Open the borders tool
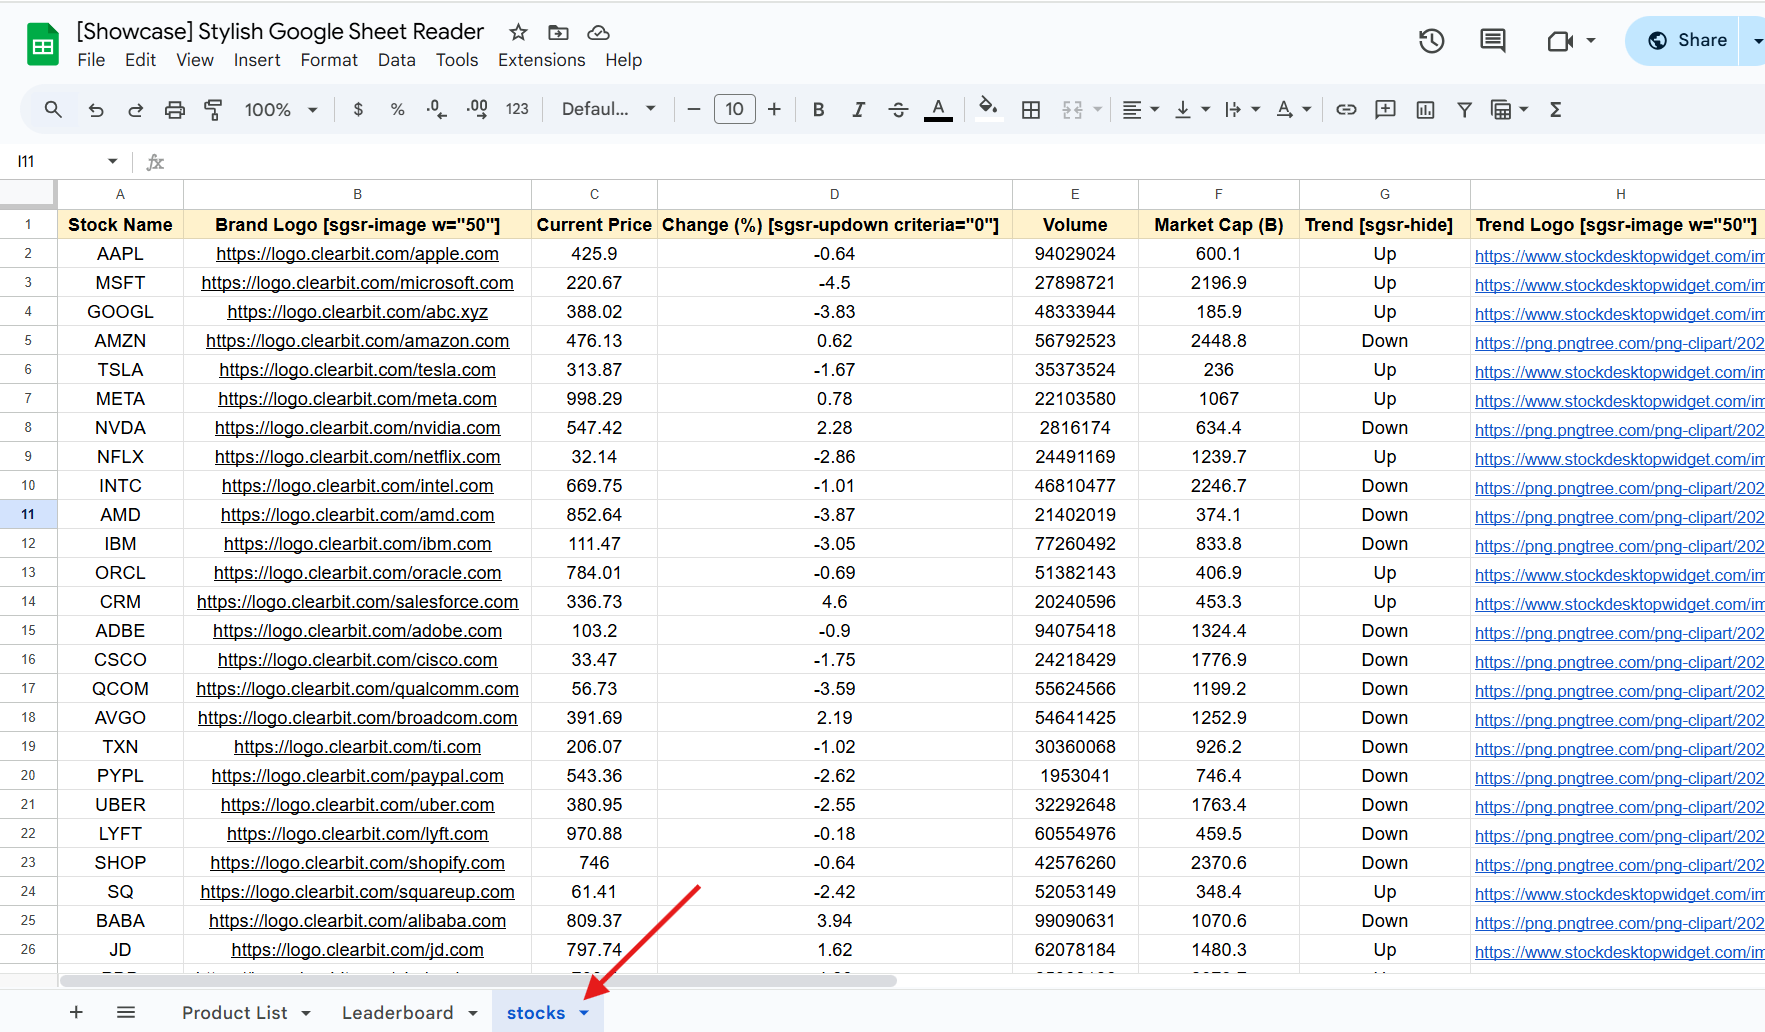1765x1032 pixels. (1031, 109)
